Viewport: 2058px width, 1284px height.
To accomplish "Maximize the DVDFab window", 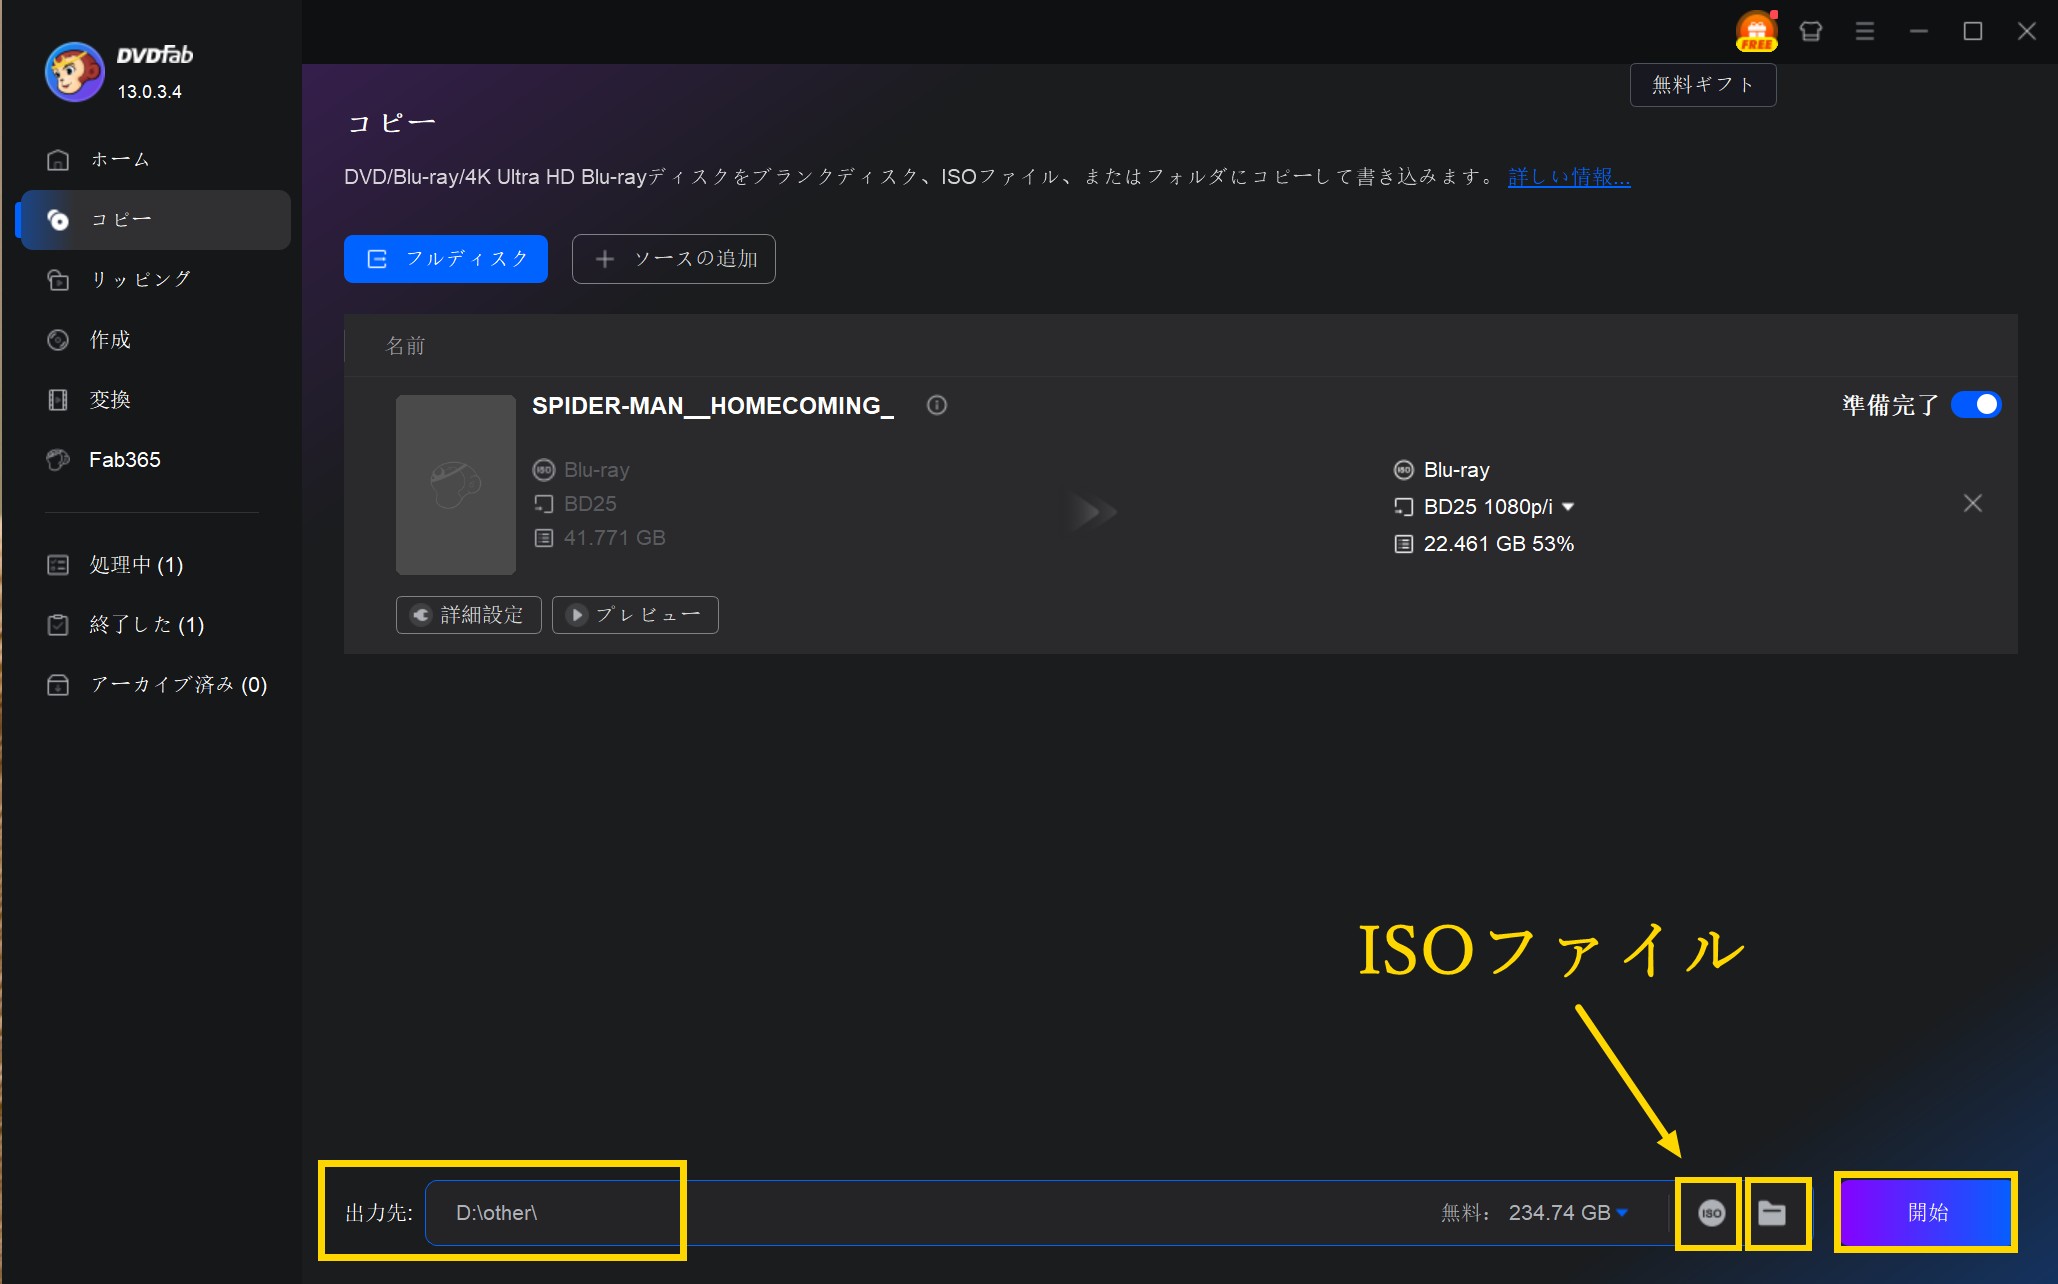I will click(1972, 31).
